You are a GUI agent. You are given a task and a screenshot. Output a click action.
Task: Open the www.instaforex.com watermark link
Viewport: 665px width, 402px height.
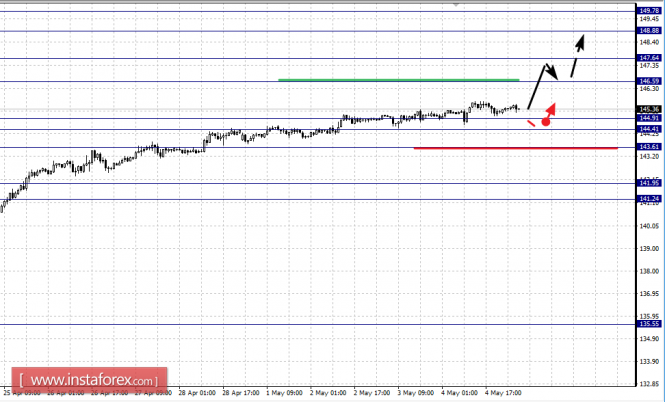click(89, 380)
